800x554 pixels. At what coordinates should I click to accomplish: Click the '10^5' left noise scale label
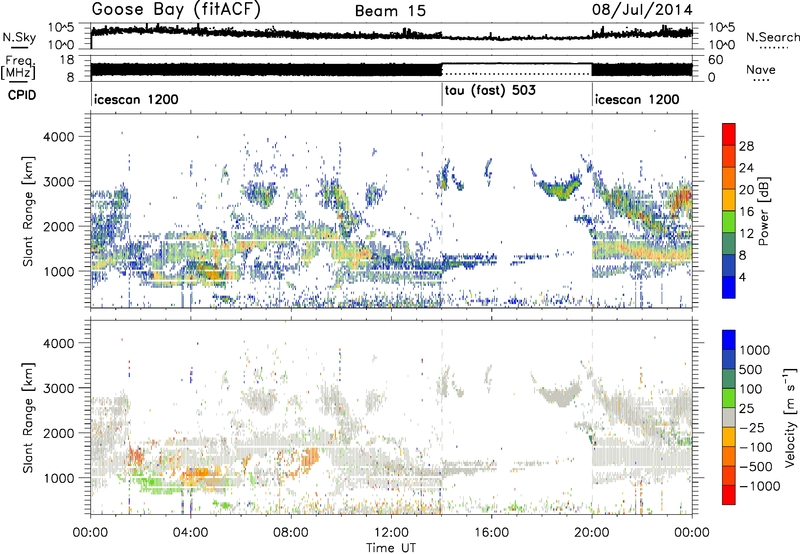[61, 28]
